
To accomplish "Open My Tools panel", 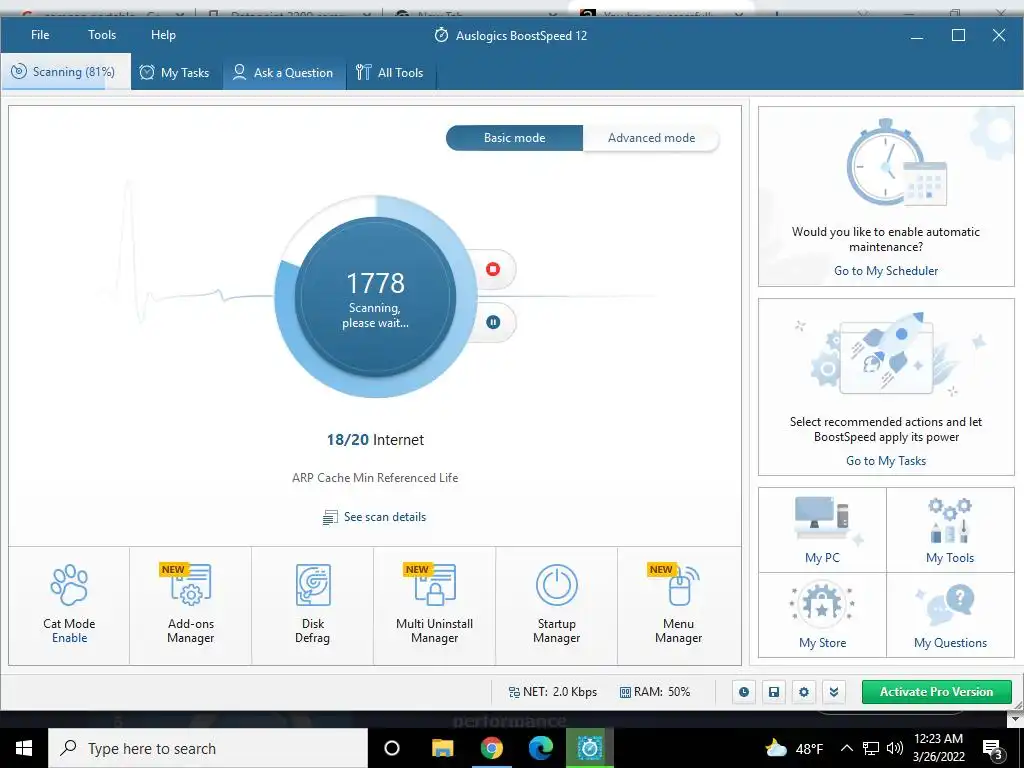I will point(950,530).
